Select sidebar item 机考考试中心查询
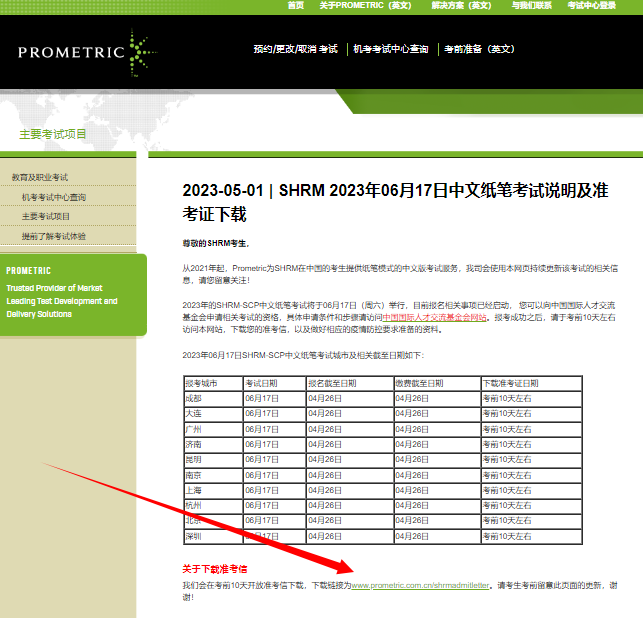643x618 pixels. [54, 197]
